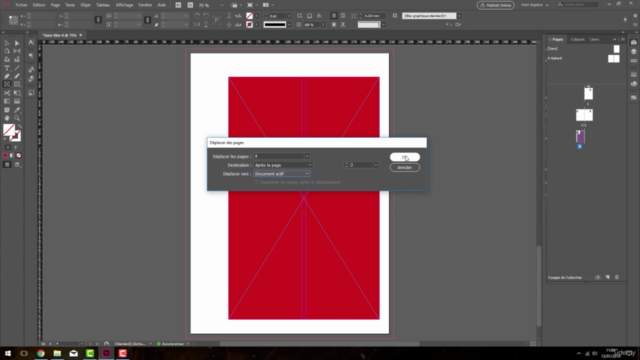Click the Publish Online button
Screen dimensions: 640x360
pos(496,5)
